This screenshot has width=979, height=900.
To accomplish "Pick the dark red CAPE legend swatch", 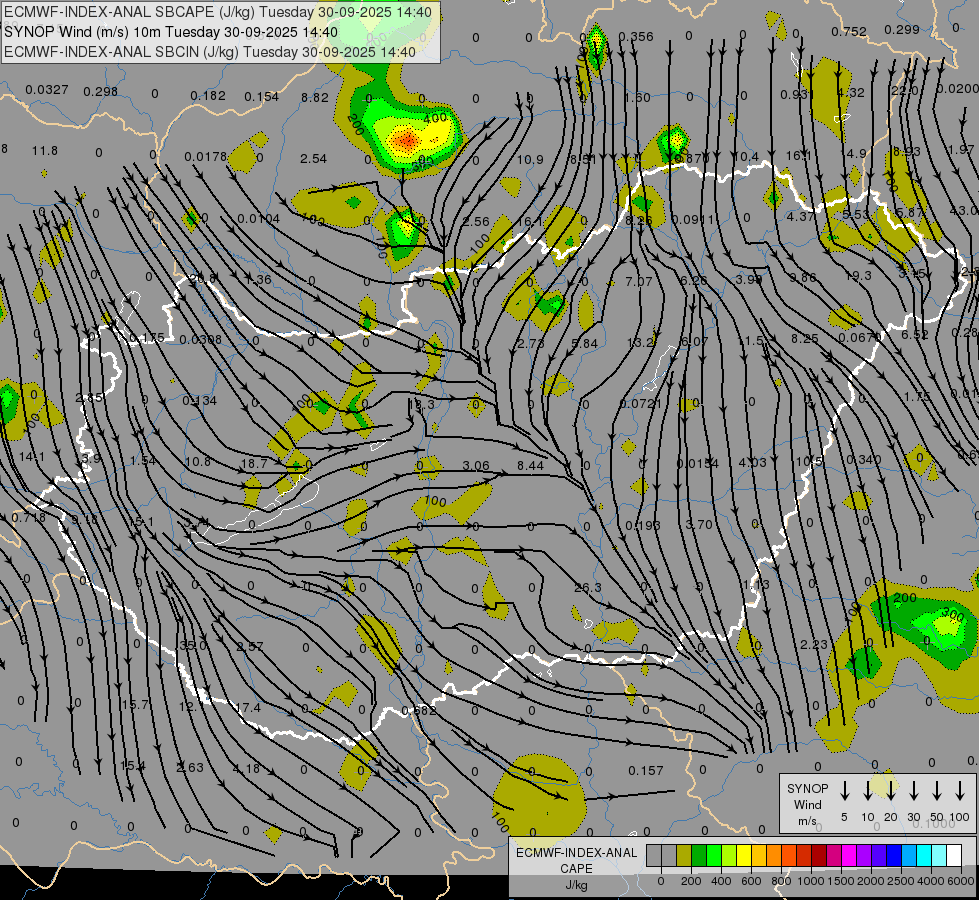I will [819, 856].
